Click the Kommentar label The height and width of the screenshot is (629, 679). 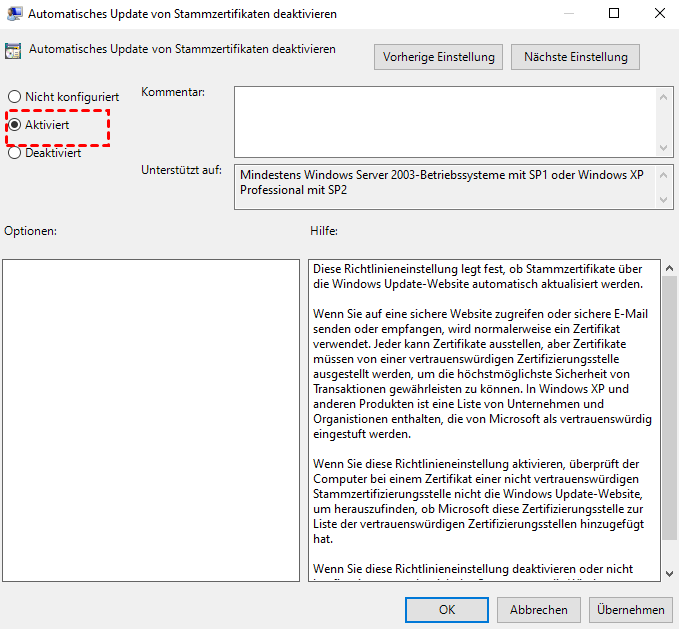click(173, 92)
